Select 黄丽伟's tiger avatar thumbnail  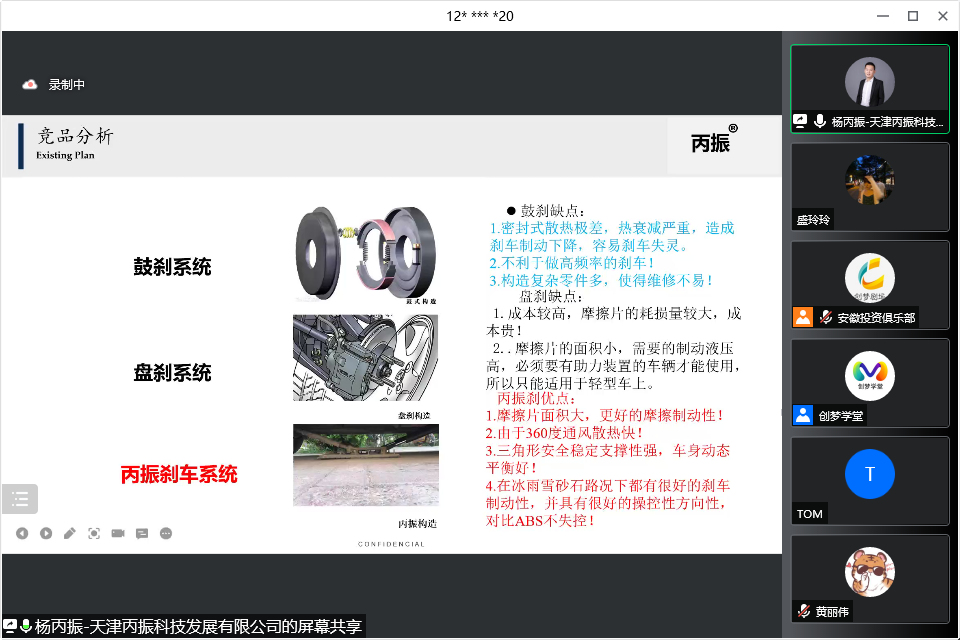pos(869,572)
